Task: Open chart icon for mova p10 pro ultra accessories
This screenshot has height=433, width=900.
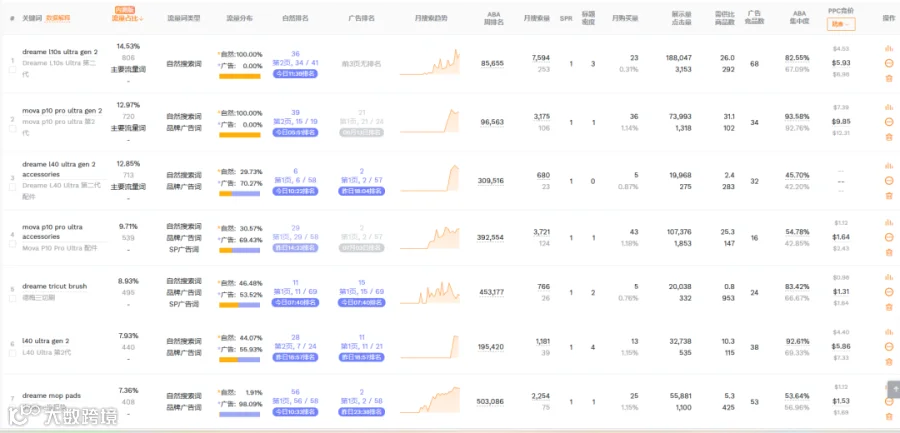Action: tap(889, 222)
